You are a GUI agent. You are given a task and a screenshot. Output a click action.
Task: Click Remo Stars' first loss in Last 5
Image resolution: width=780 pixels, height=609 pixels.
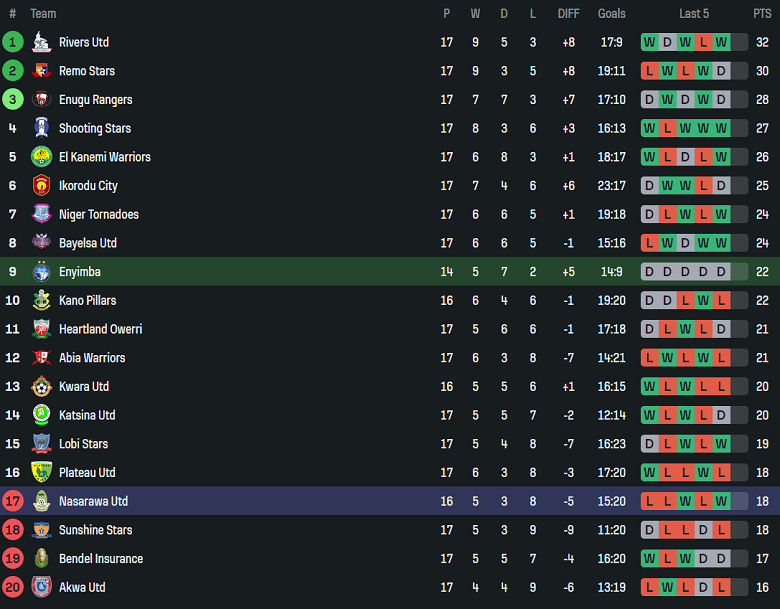coord(650,71)
